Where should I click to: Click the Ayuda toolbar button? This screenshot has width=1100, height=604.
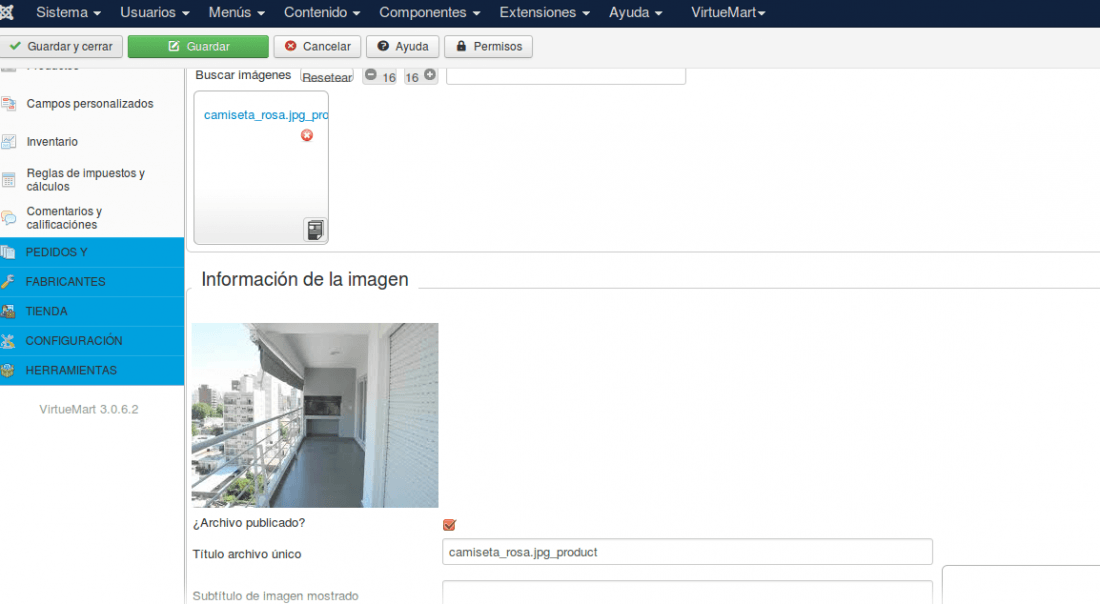403,46
